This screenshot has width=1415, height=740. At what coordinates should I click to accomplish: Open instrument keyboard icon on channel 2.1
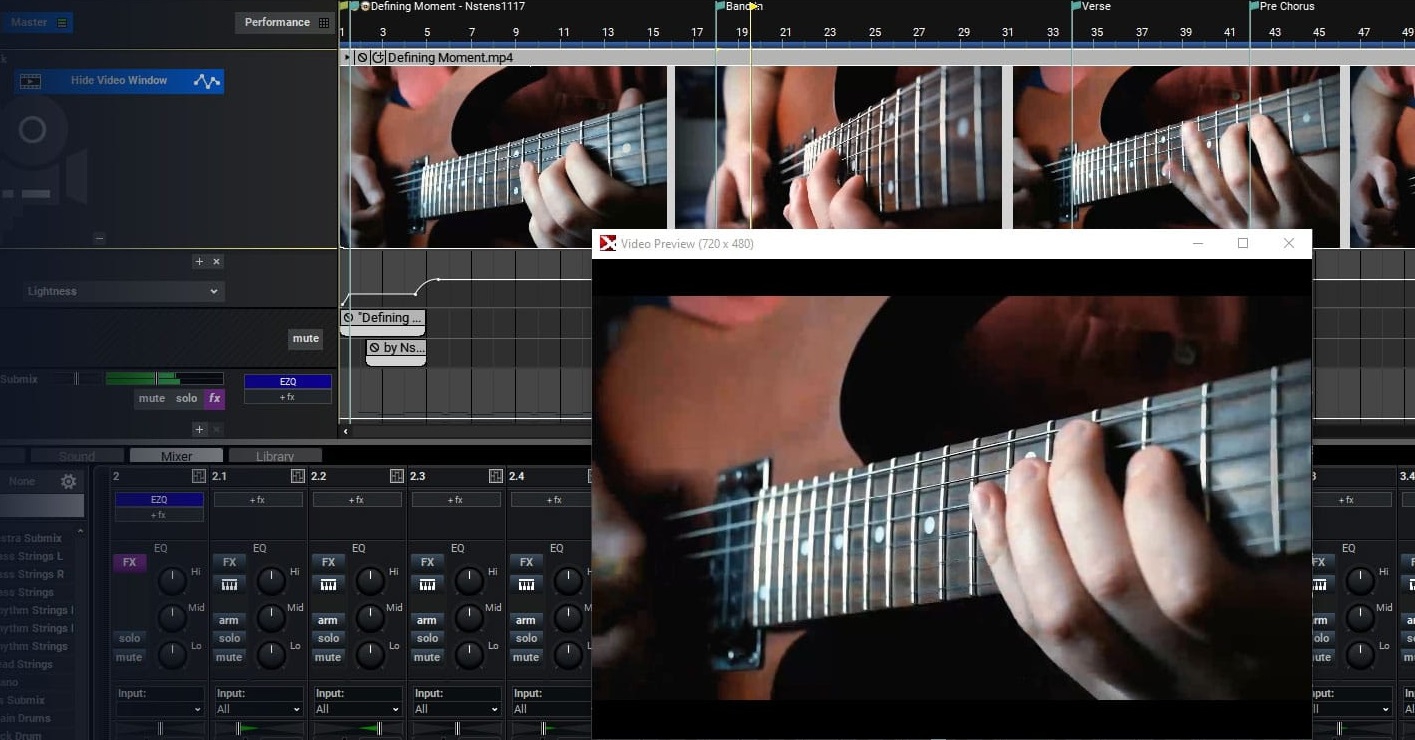click(x=229, y=584)
